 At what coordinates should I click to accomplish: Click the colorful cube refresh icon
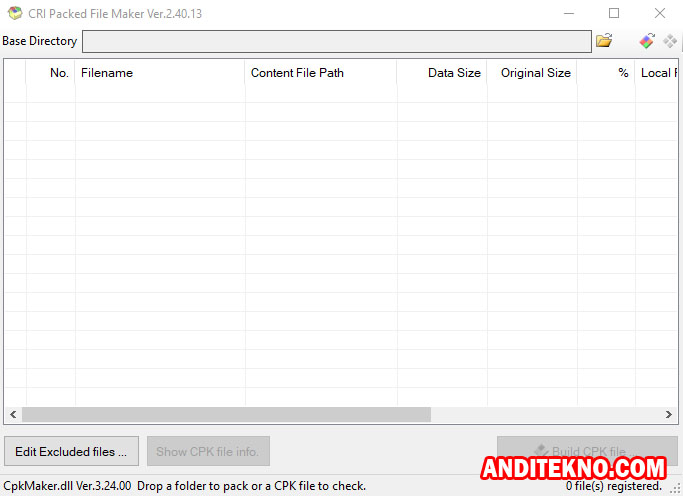point(647,41)
